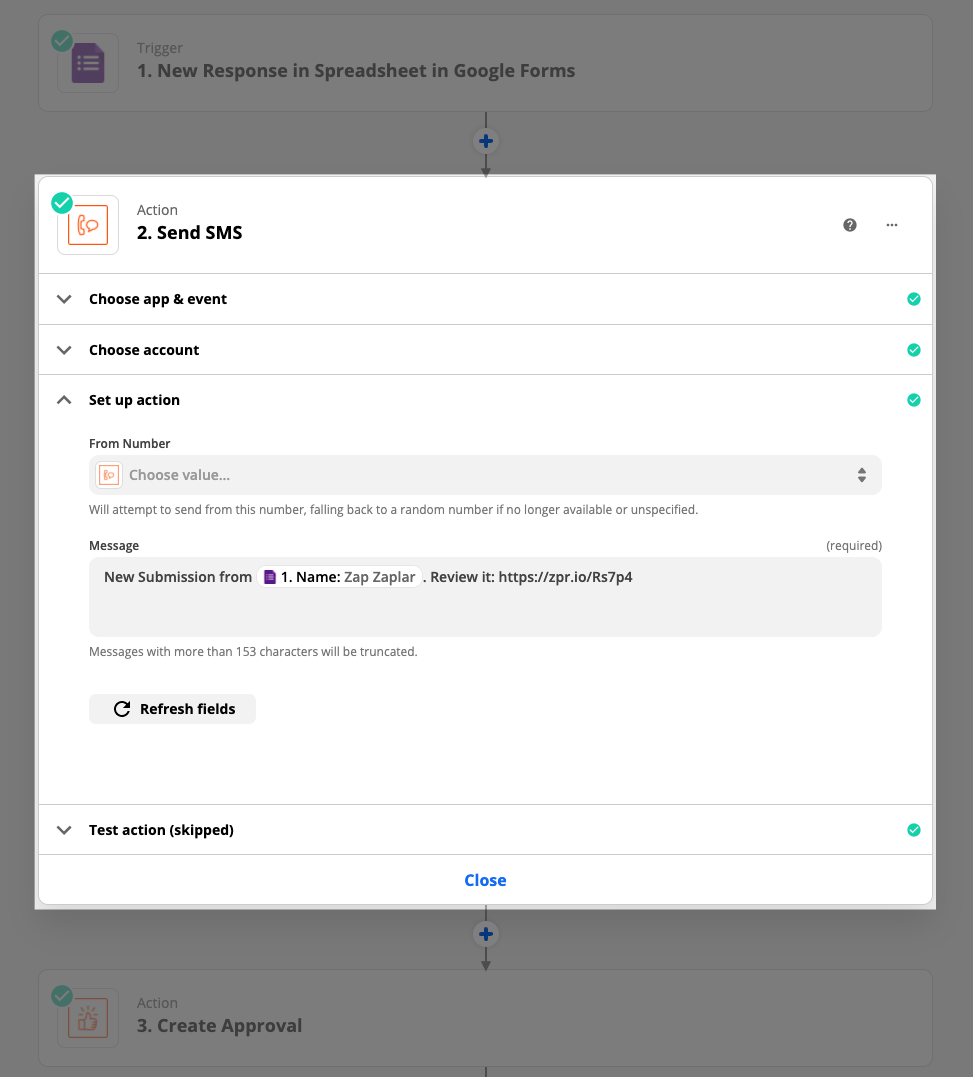Click SMS icon inside From Number field
This screenshot has width=973, height=1077.
coord(108,475)
